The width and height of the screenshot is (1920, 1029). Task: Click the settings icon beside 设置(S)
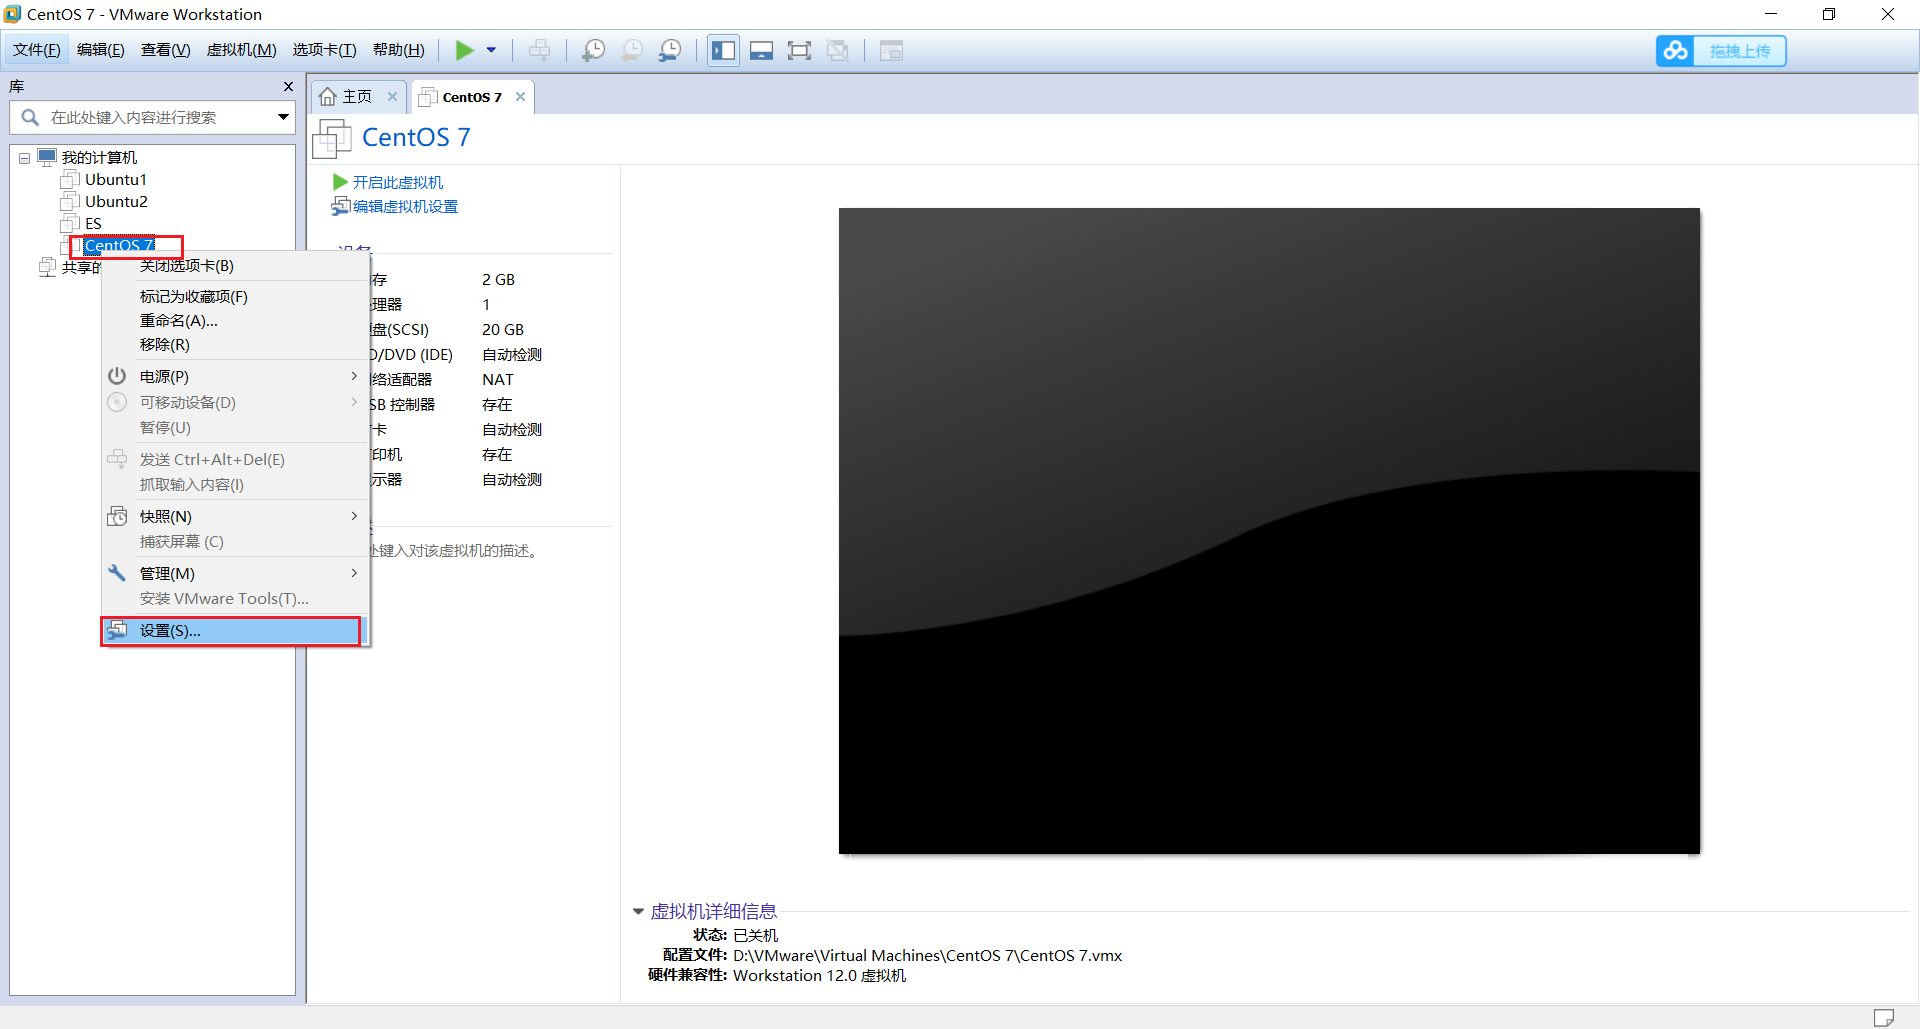(x=117, y=630)
